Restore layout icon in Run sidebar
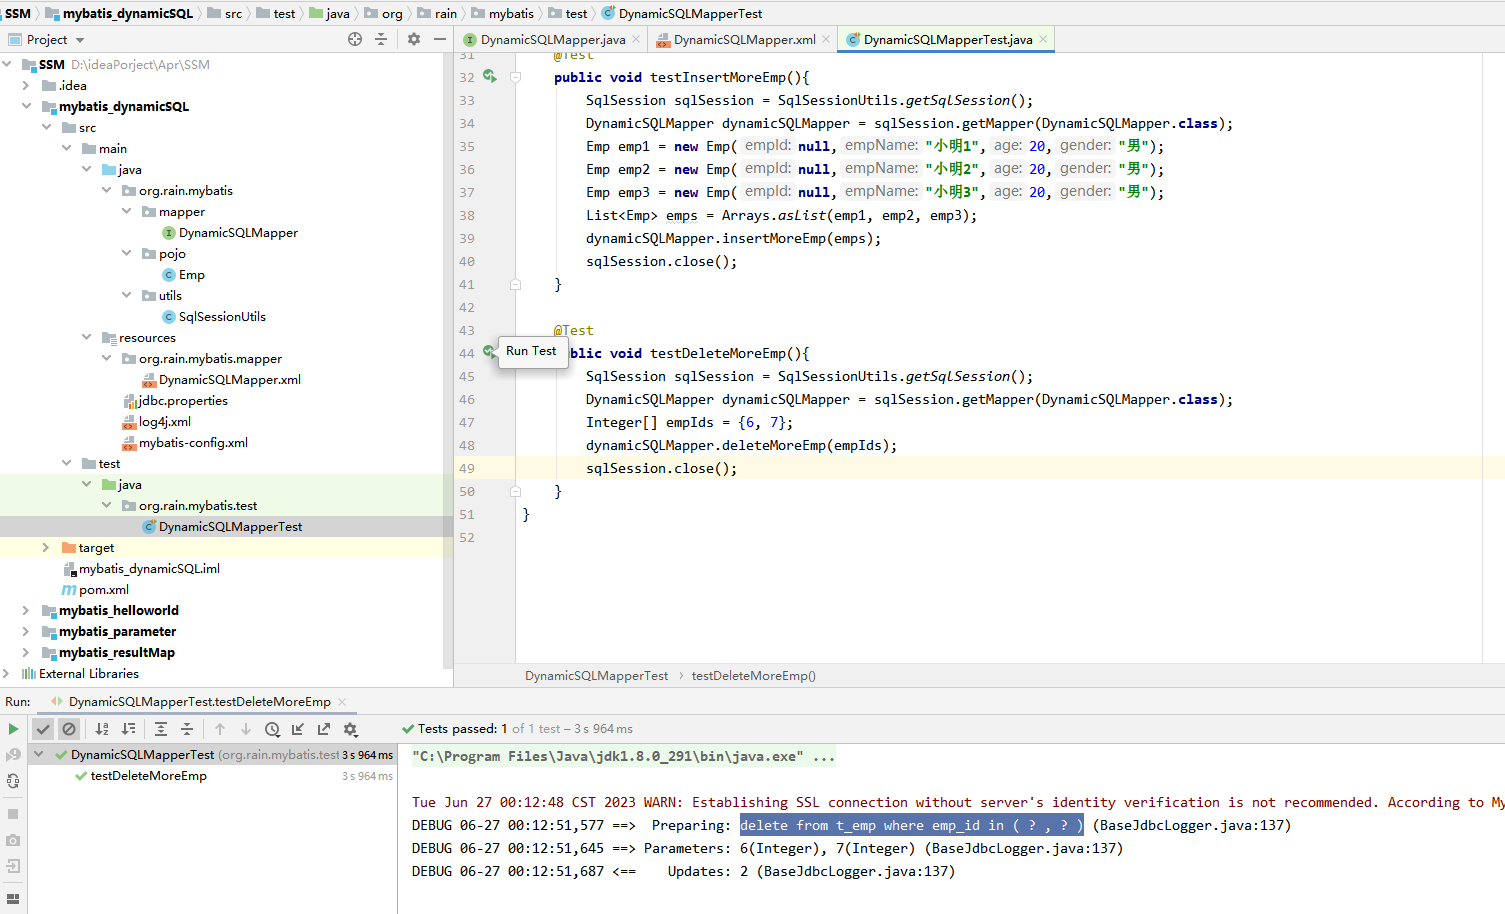 pos(13,898)
